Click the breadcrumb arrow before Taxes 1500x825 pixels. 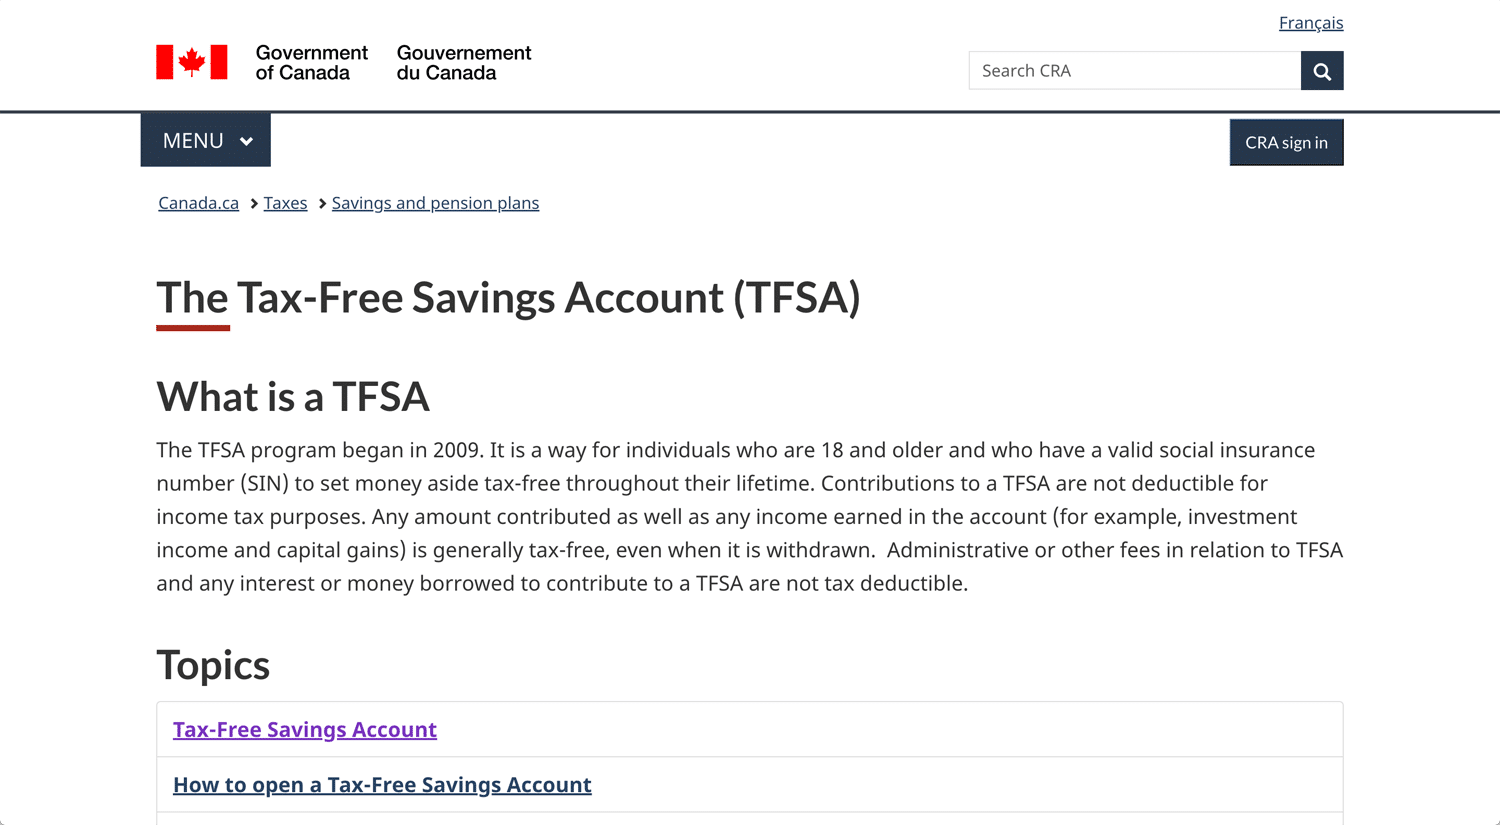point(254,204)
